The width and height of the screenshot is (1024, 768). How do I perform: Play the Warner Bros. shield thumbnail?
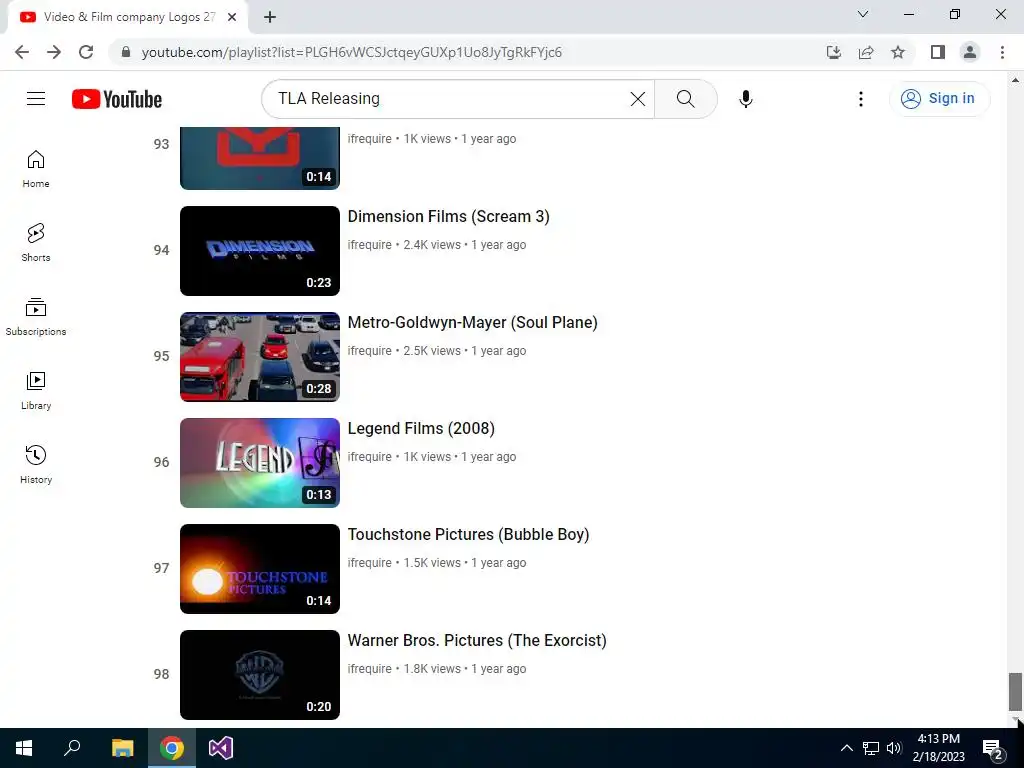[x=260, y=675]
